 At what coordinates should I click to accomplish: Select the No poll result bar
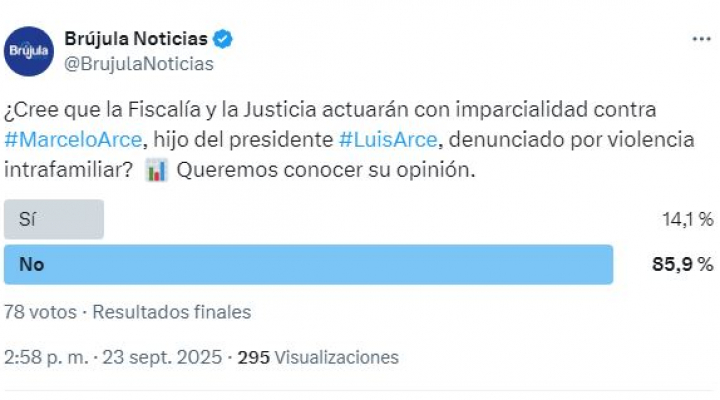[x=309, y=265]
